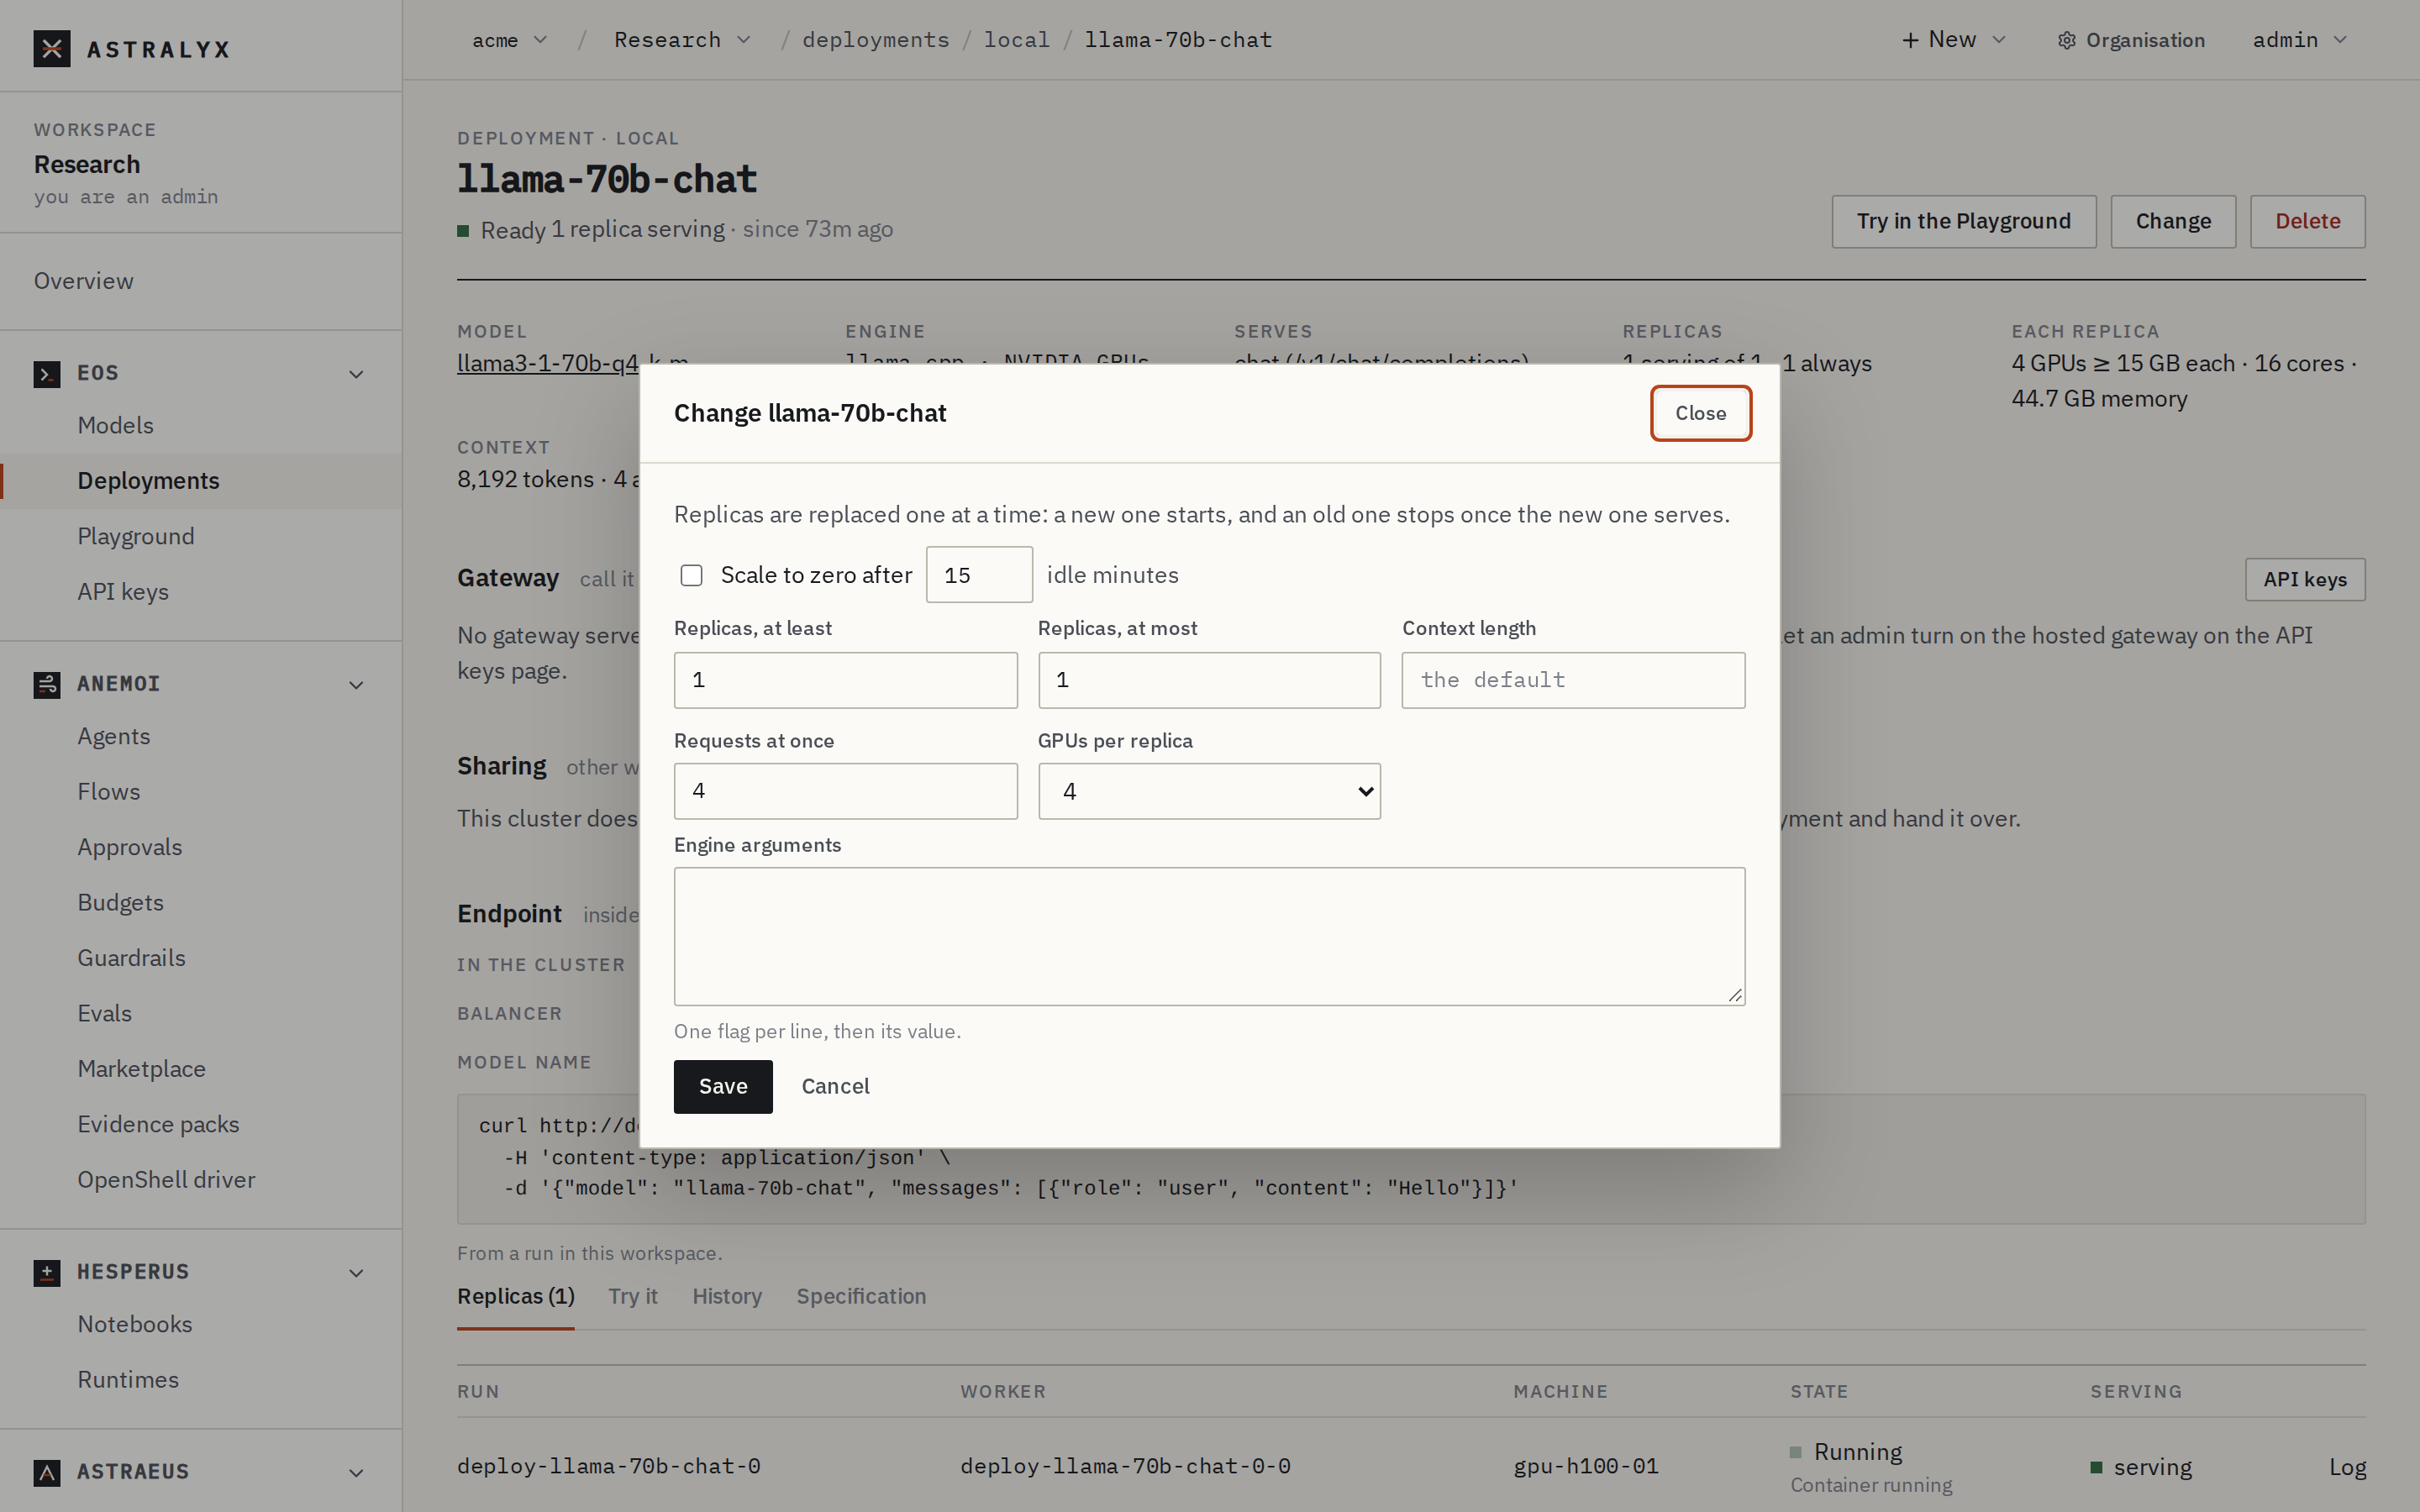This screenshot has height=1512, width=2420.
Task: Close the Change llama-70b-chat dialog
Action: 1700,413
